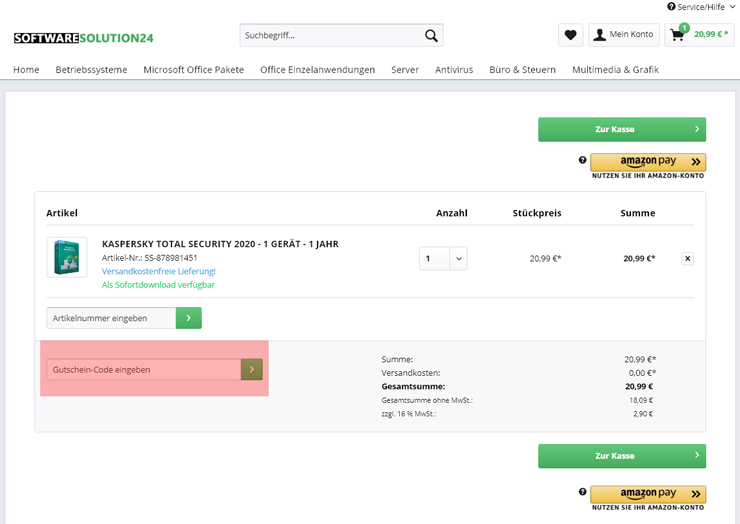The width and height of the screenshot is (740, 524).
Task: Open Multimedia & Grafik category
Action: (x=615, y=69)
